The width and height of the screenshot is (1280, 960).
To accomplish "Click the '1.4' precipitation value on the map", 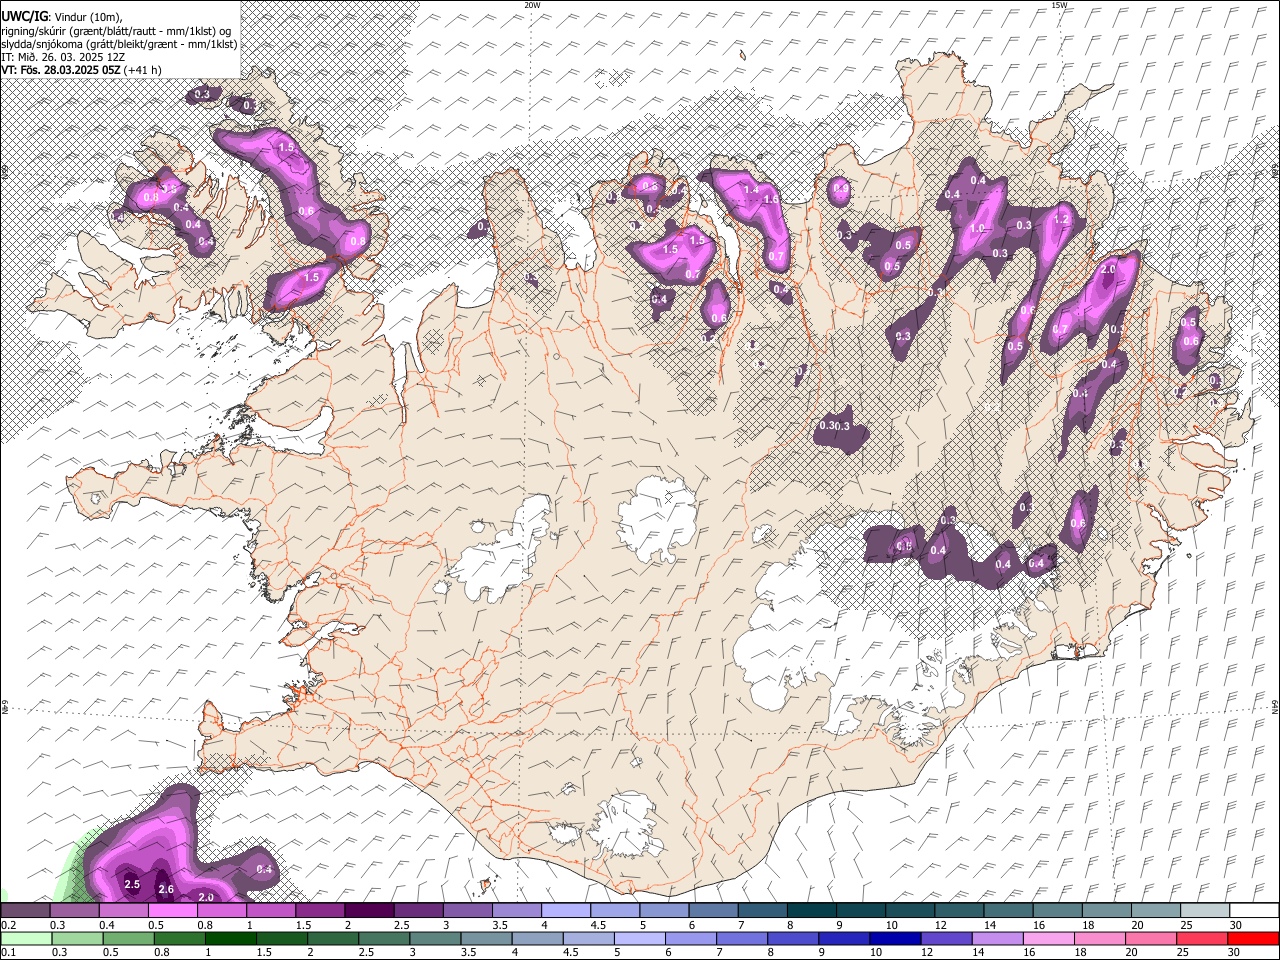I will point(751,189).
